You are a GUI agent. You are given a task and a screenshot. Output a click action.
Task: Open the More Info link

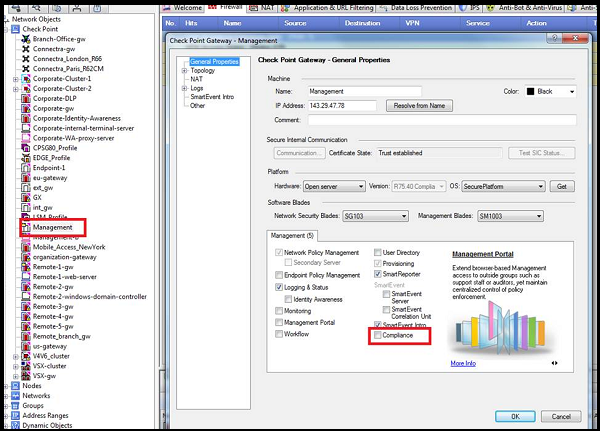click(463, 363)
